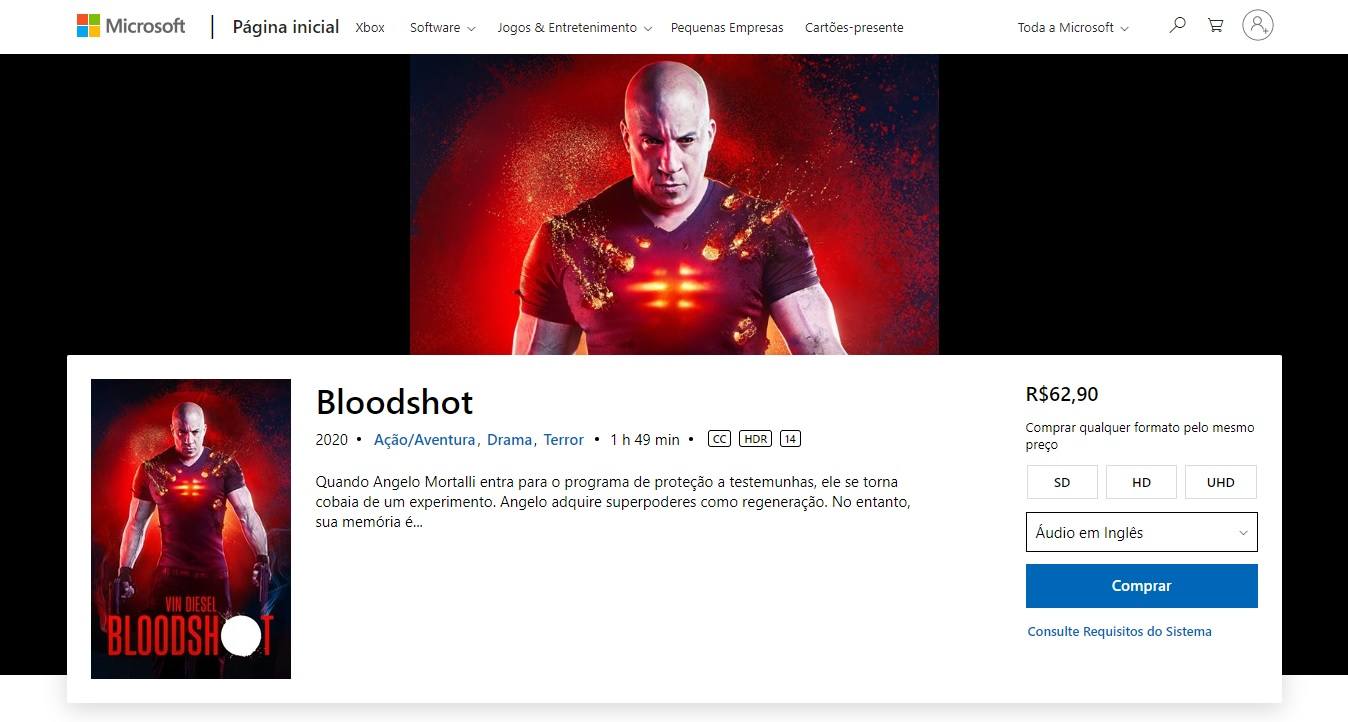The image size is (1348, 722).
Task: Open the Xbox menu item
Action: click(370, 27)
